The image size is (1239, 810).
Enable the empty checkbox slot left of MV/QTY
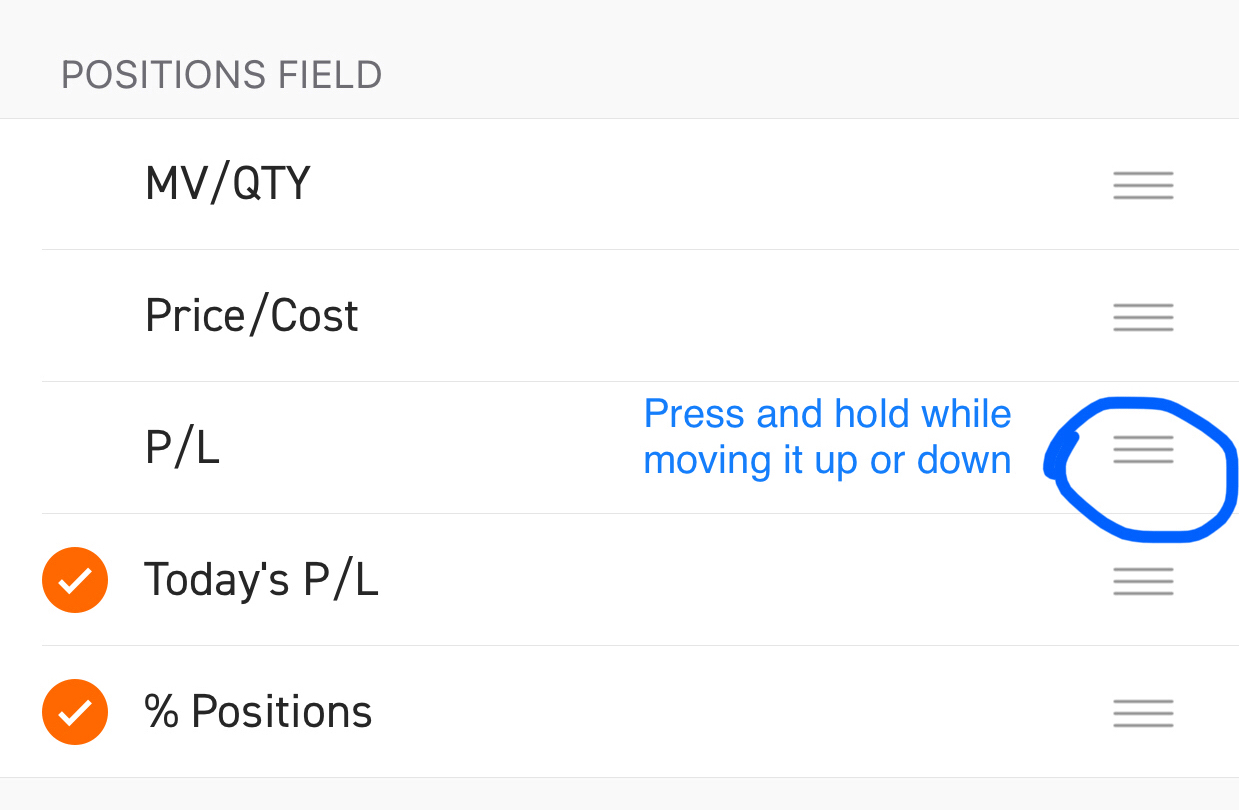click(75, 184)
